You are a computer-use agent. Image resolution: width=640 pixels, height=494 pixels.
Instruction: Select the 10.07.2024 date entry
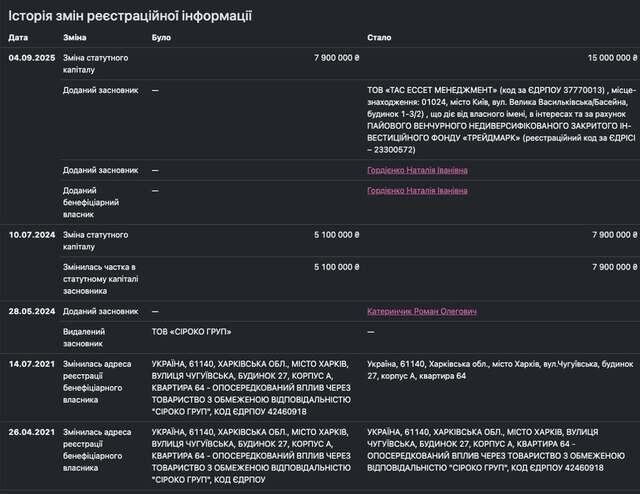32,235
